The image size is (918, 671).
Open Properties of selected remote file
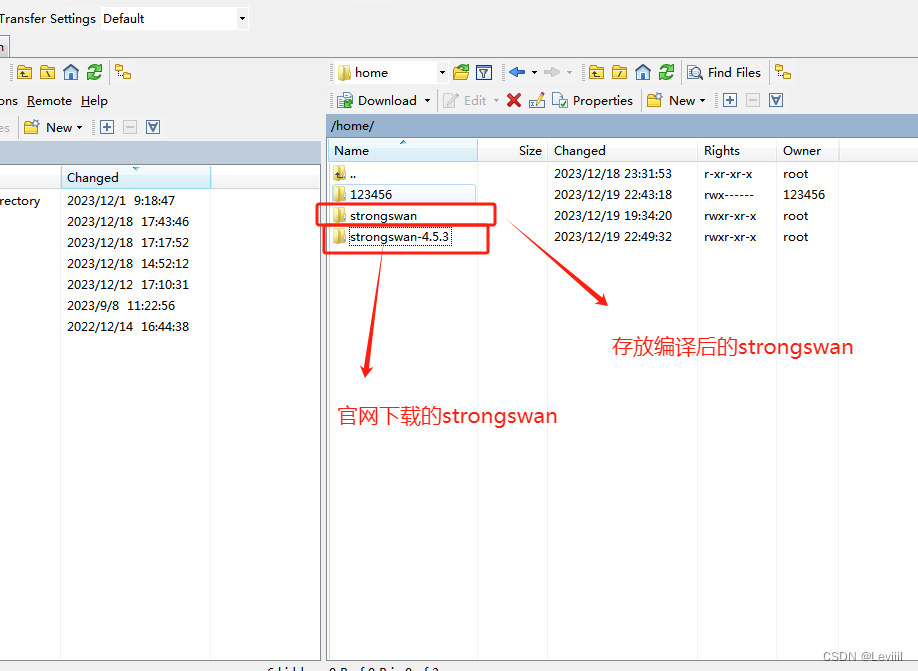coord(592,101)
